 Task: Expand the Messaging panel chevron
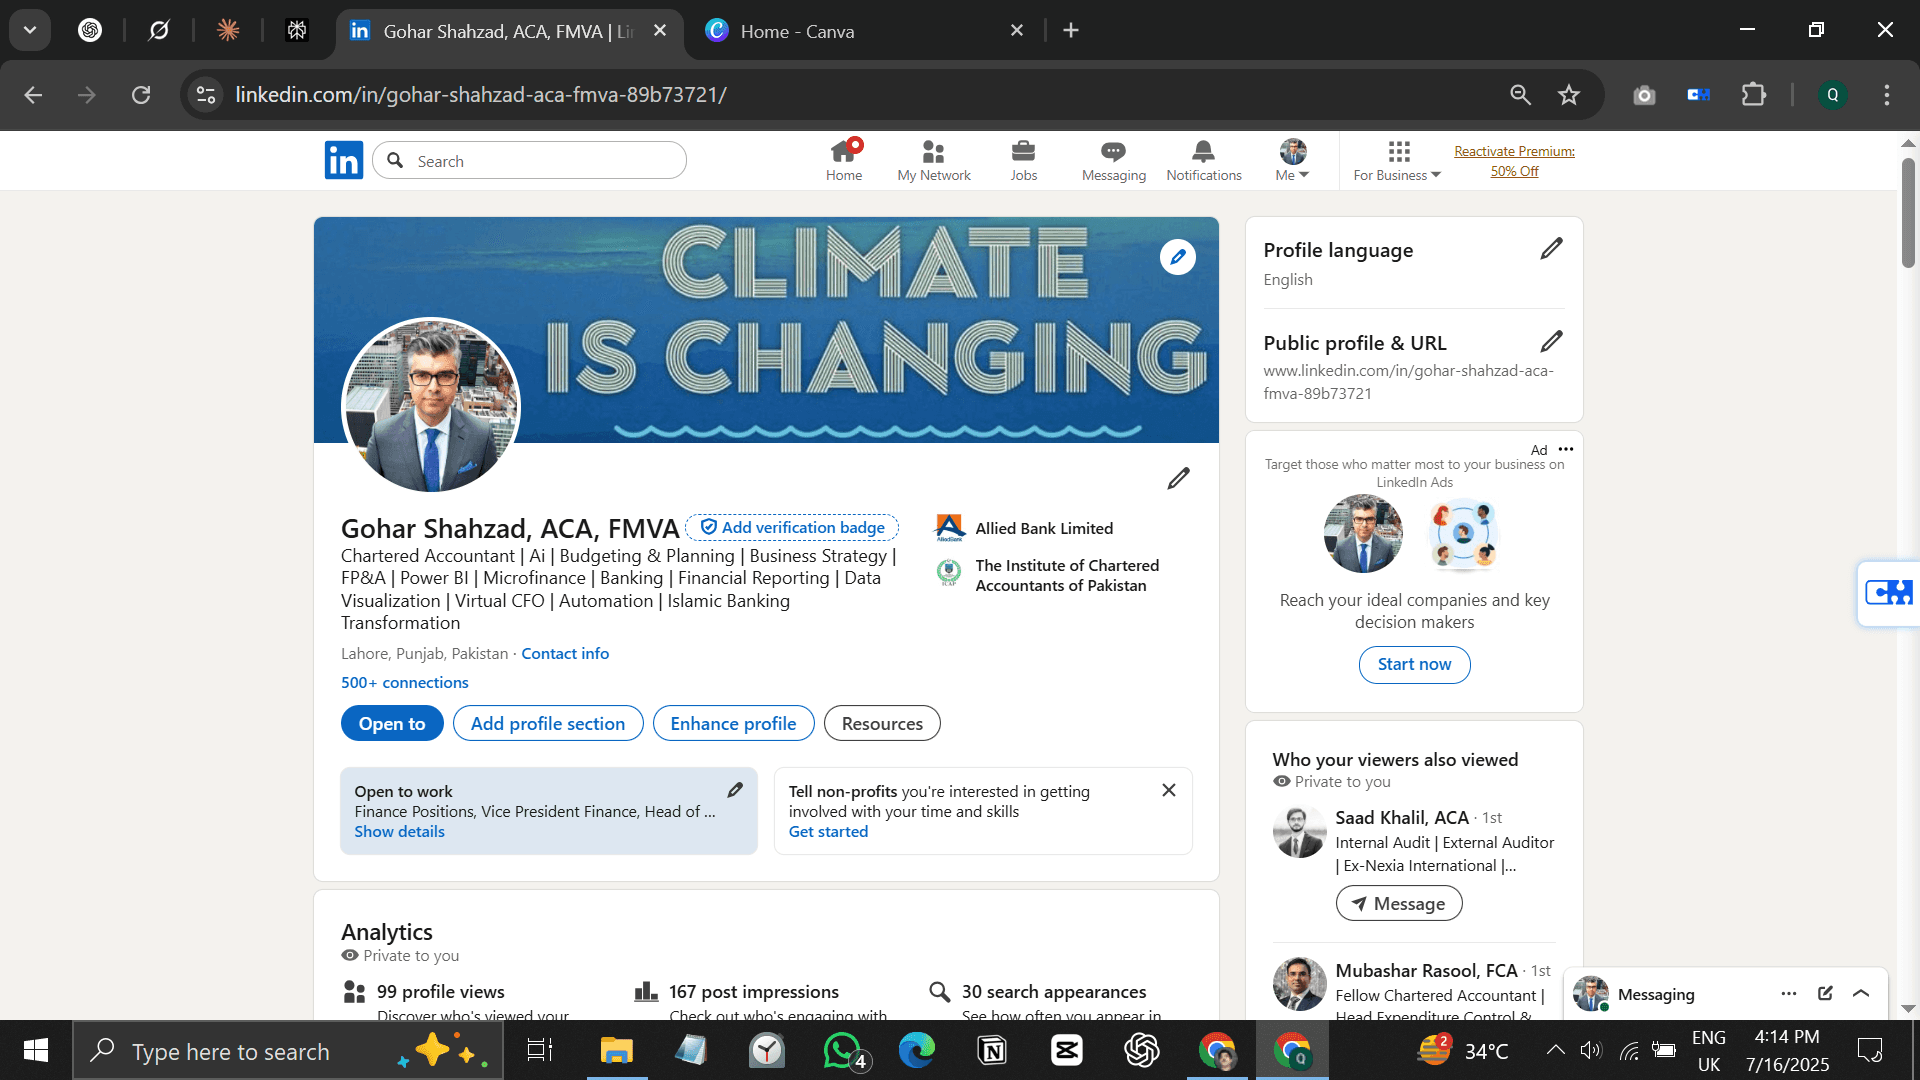tap(1861, 993)
